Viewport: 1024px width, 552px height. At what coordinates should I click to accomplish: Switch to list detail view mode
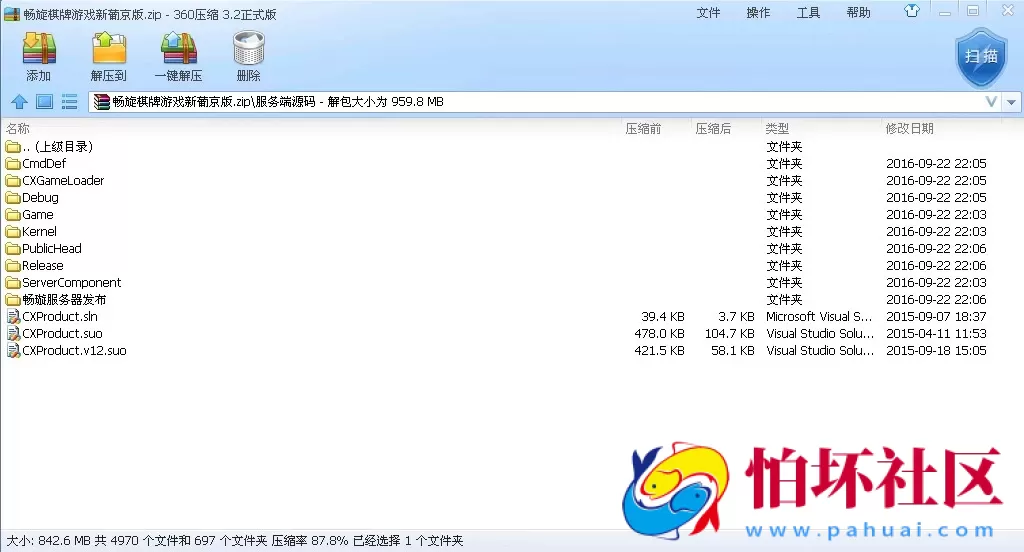coord(69,102)
